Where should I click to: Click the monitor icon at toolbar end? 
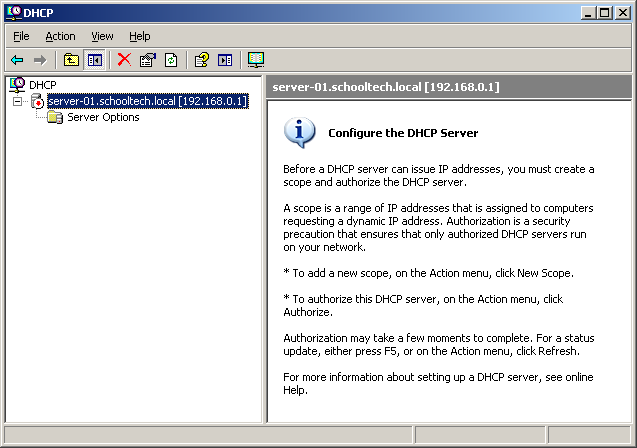coord(256,60)
